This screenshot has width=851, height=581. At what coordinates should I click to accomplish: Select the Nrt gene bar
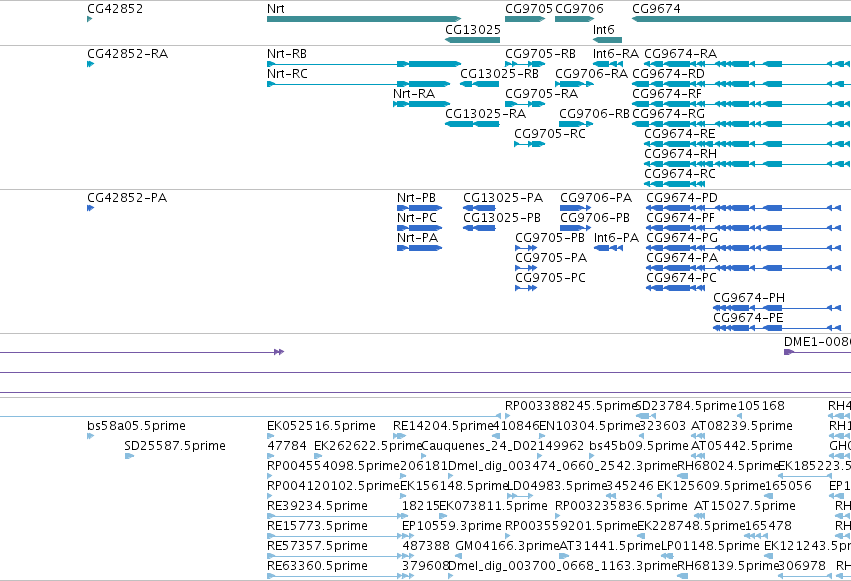[364, 19]
